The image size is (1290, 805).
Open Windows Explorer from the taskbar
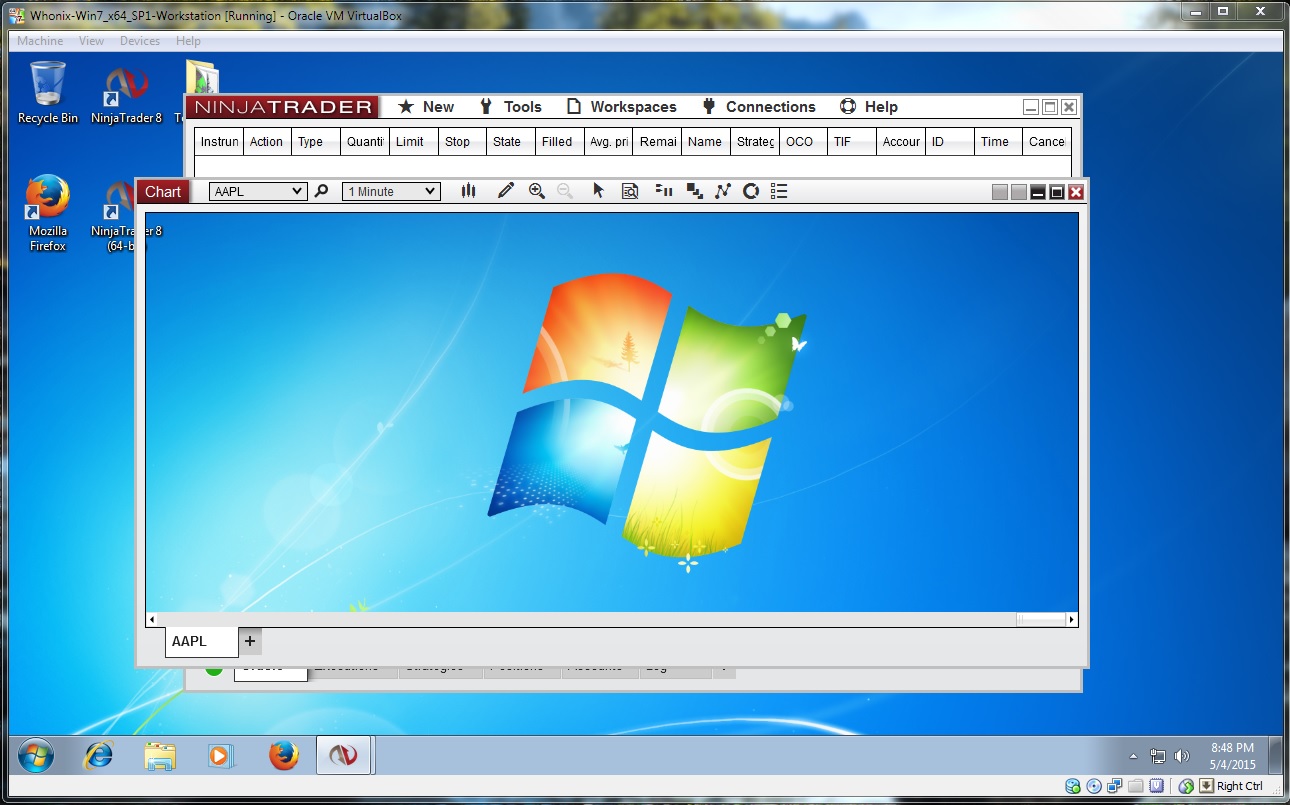click(160, 756)
